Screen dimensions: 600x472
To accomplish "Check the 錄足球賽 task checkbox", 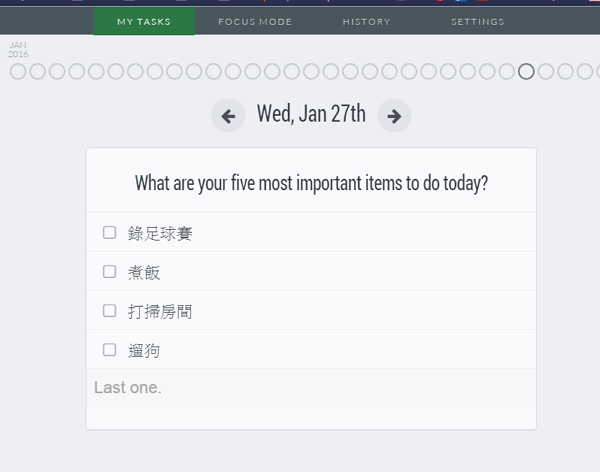I will coord(110,233).
